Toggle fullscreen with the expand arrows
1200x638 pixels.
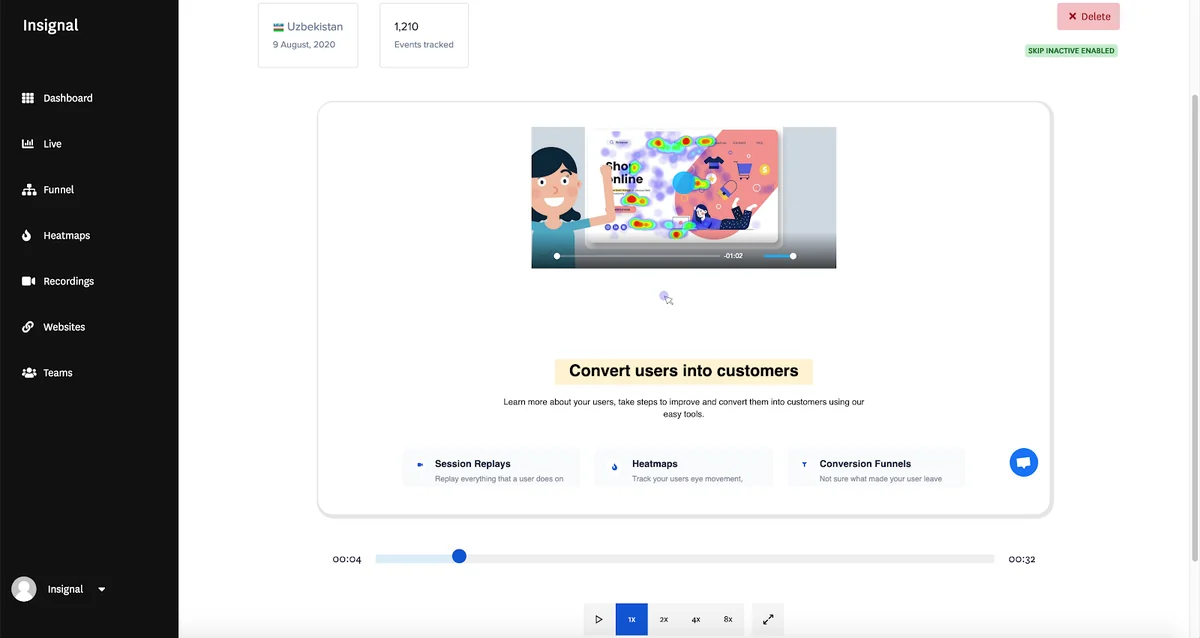pyautogui.click(x=767, y=619)
